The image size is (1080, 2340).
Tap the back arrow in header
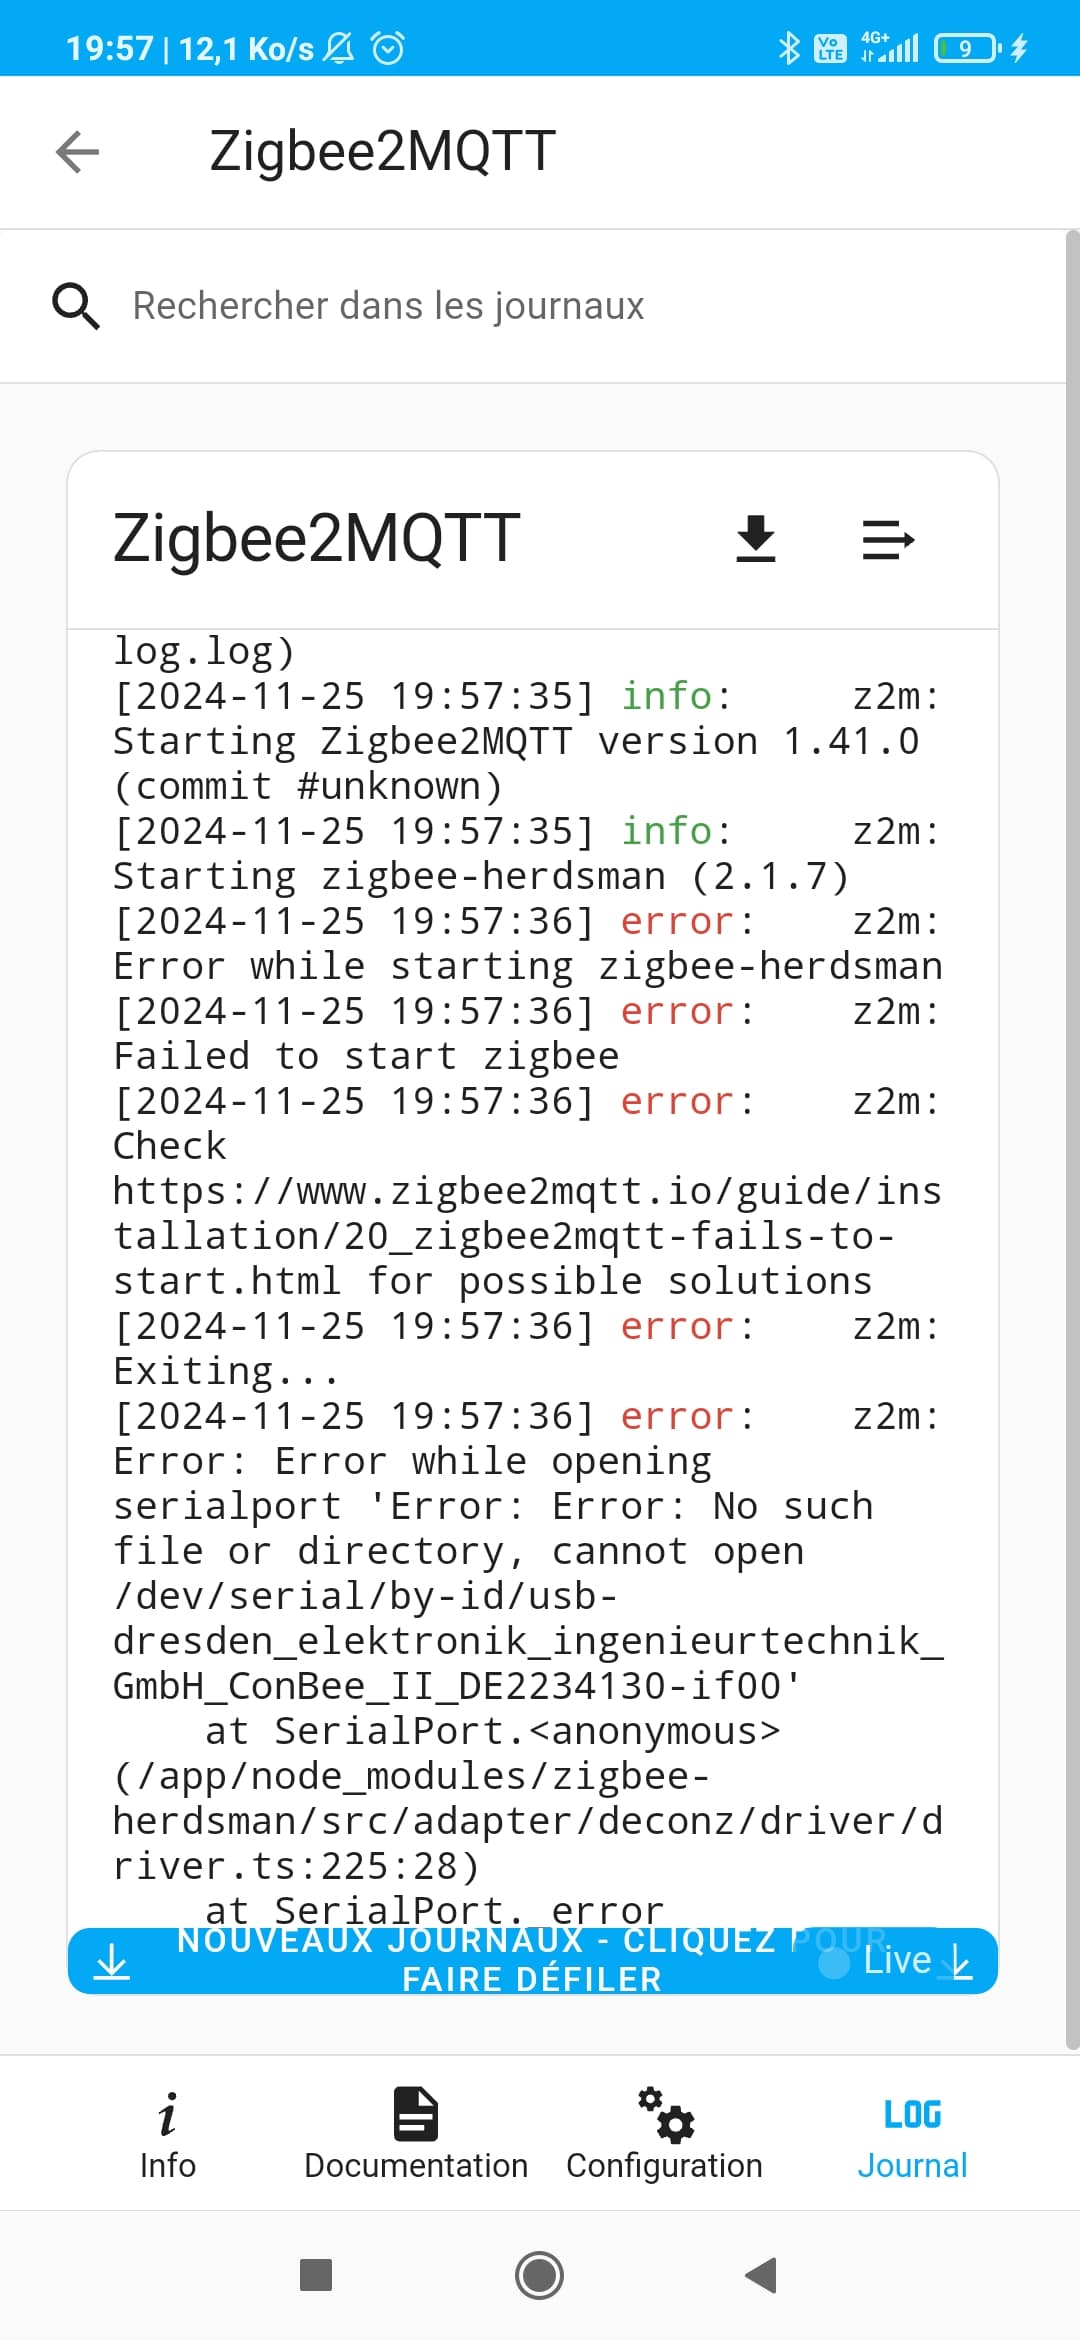coord(77,152)
